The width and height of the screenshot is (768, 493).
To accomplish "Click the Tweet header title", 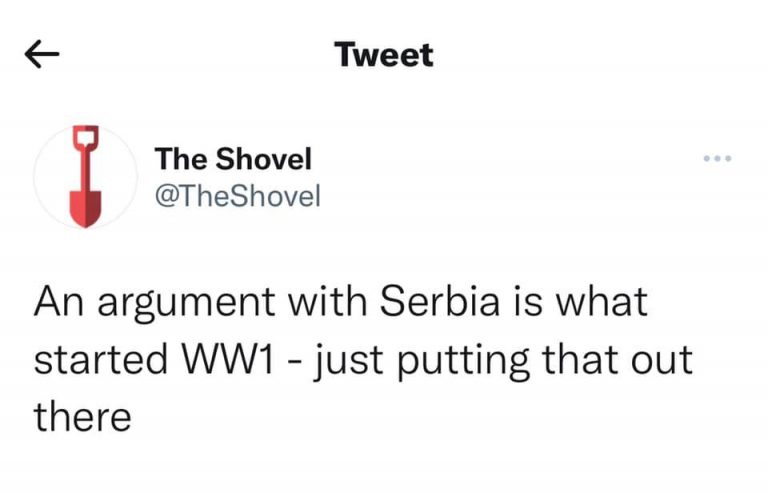I will 384,54.
